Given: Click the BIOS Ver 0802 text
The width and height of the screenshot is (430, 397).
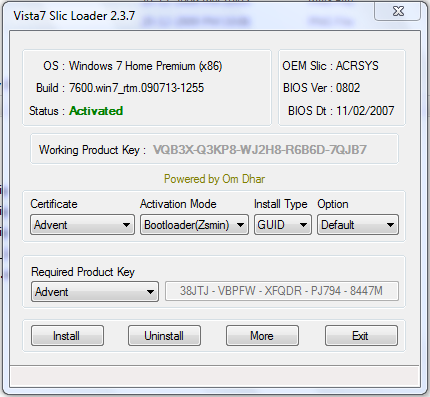Looking at the screenshot, I should click(x=321, y=88).
